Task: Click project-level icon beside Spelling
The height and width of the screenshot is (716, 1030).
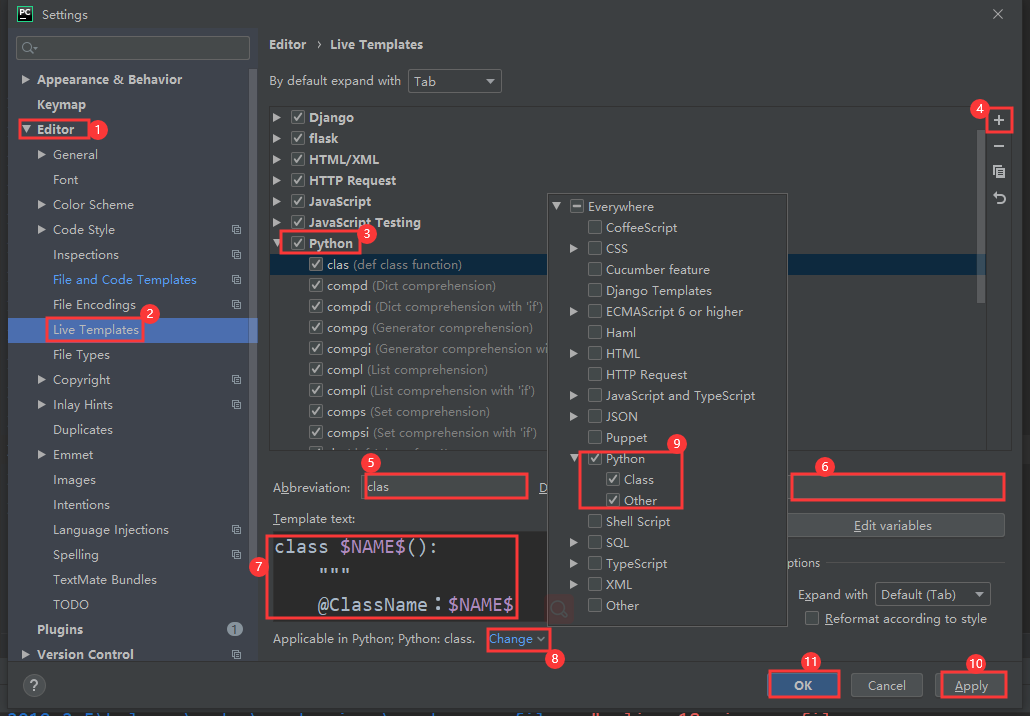Action: point(236,554)
